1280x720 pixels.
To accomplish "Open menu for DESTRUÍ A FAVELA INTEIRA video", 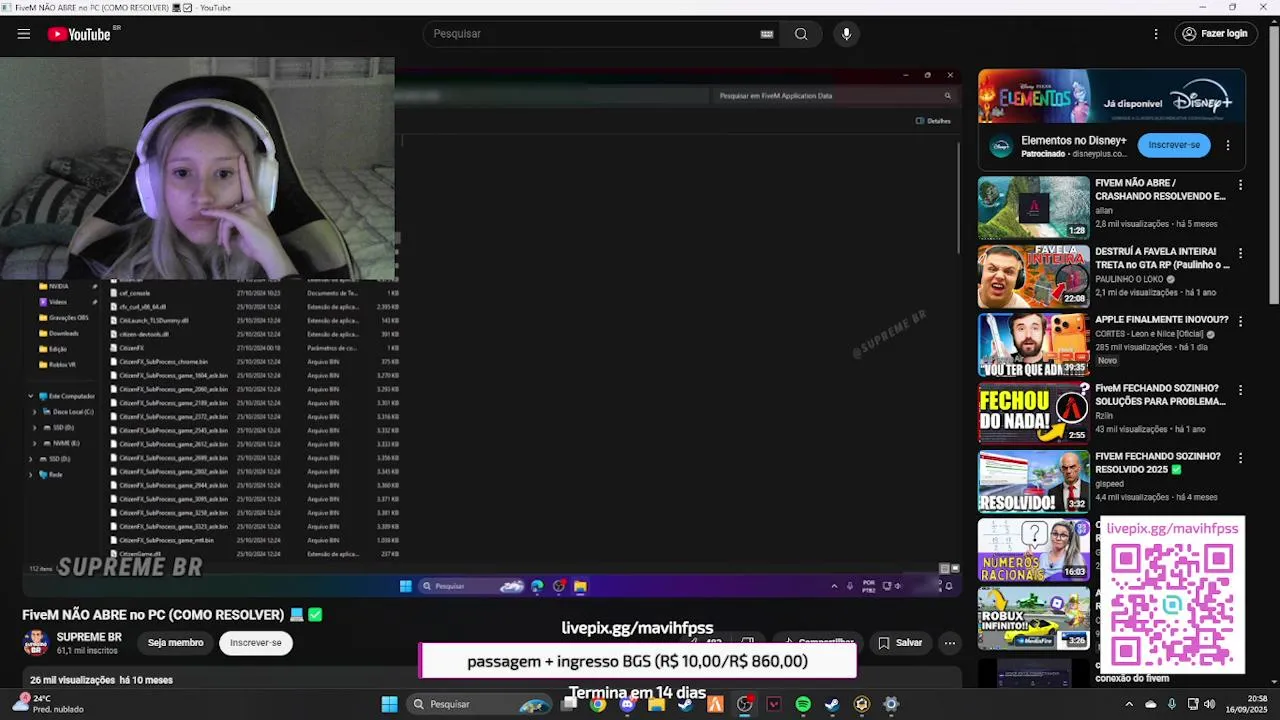I will click(1240, 253).
